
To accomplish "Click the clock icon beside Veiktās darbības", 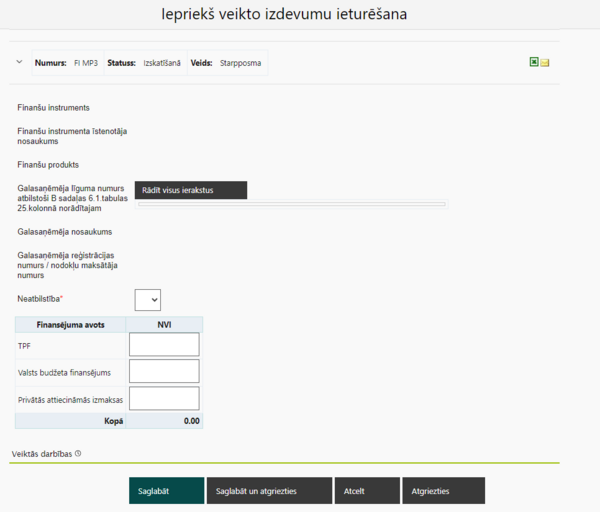I will (x=78, y=453).
